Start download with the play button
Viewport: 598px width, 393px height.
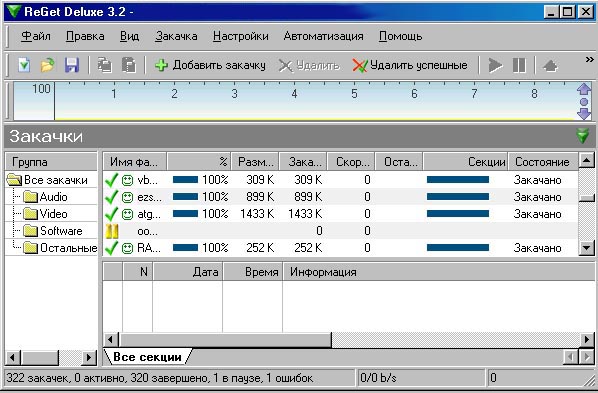(x=495, y=65)
